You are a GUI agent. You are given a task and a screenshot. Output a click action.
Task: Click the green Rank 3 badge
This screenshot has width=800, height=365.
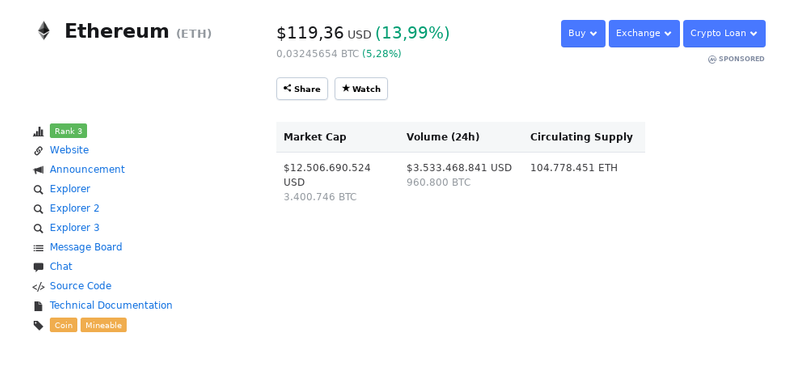(x=68, y=131)
